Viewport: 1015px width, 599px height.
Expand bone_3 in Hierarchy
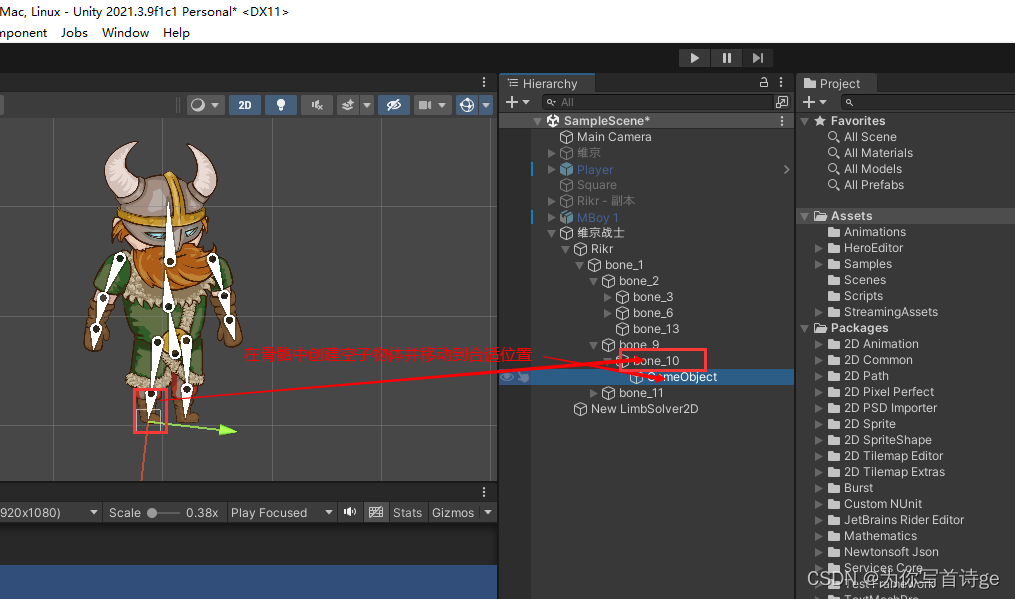pyautogui.click(x=607, y=297)
